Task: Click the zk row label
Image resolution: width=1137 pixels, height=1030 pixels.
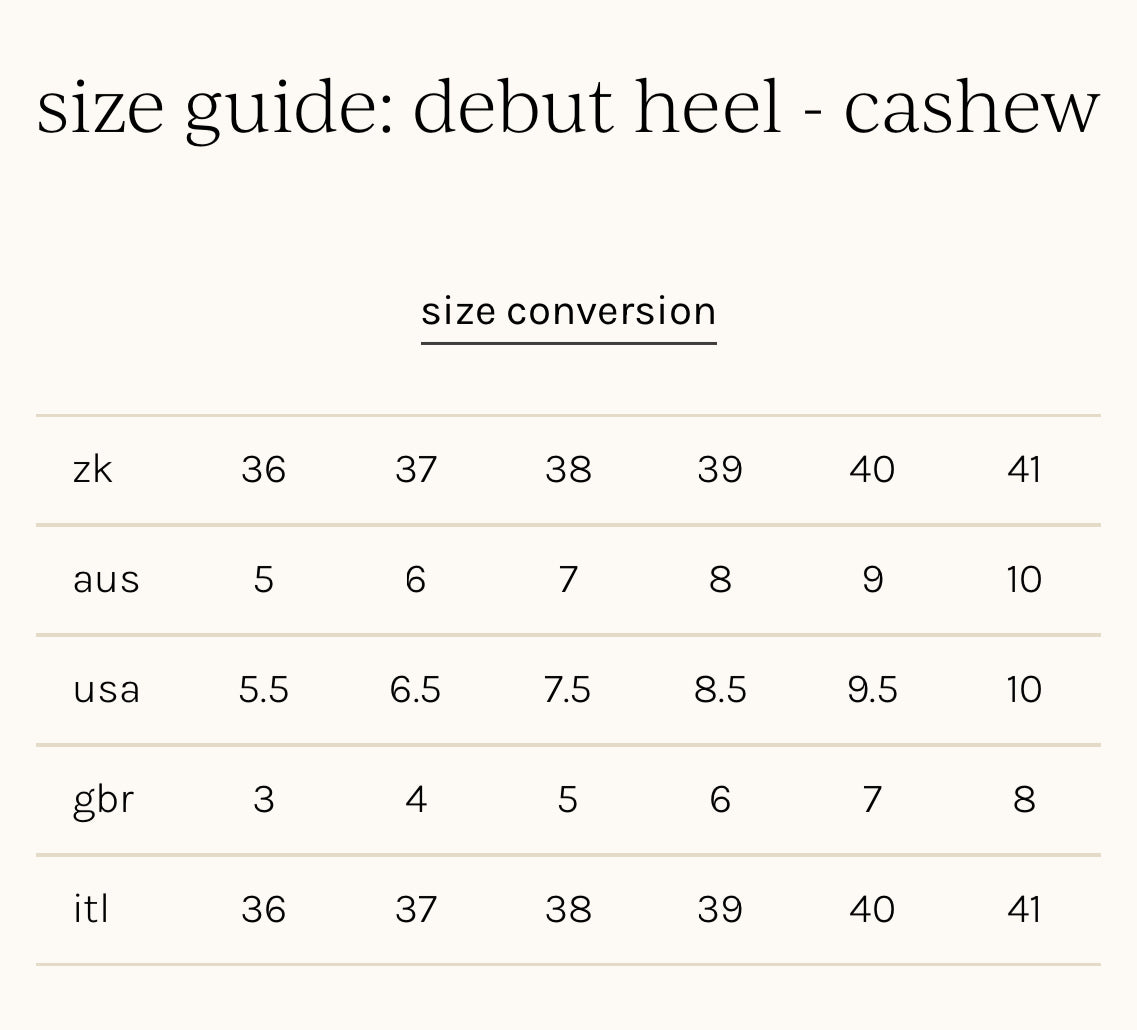Action: click(92, 469)
